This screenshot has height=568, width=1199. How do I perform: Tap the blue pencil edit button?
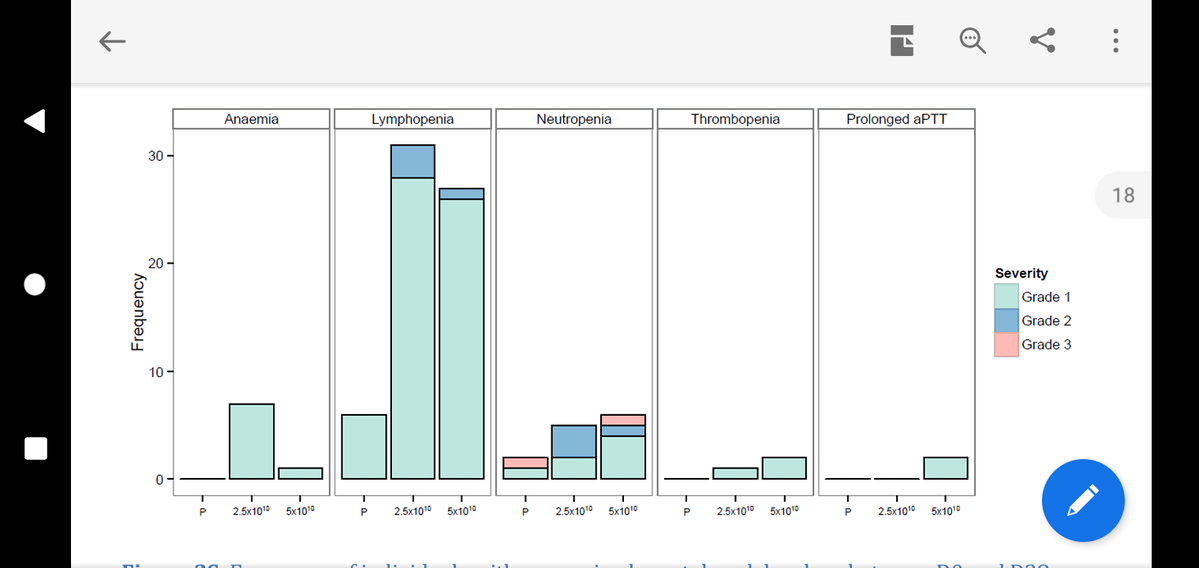coord(1082,500)
